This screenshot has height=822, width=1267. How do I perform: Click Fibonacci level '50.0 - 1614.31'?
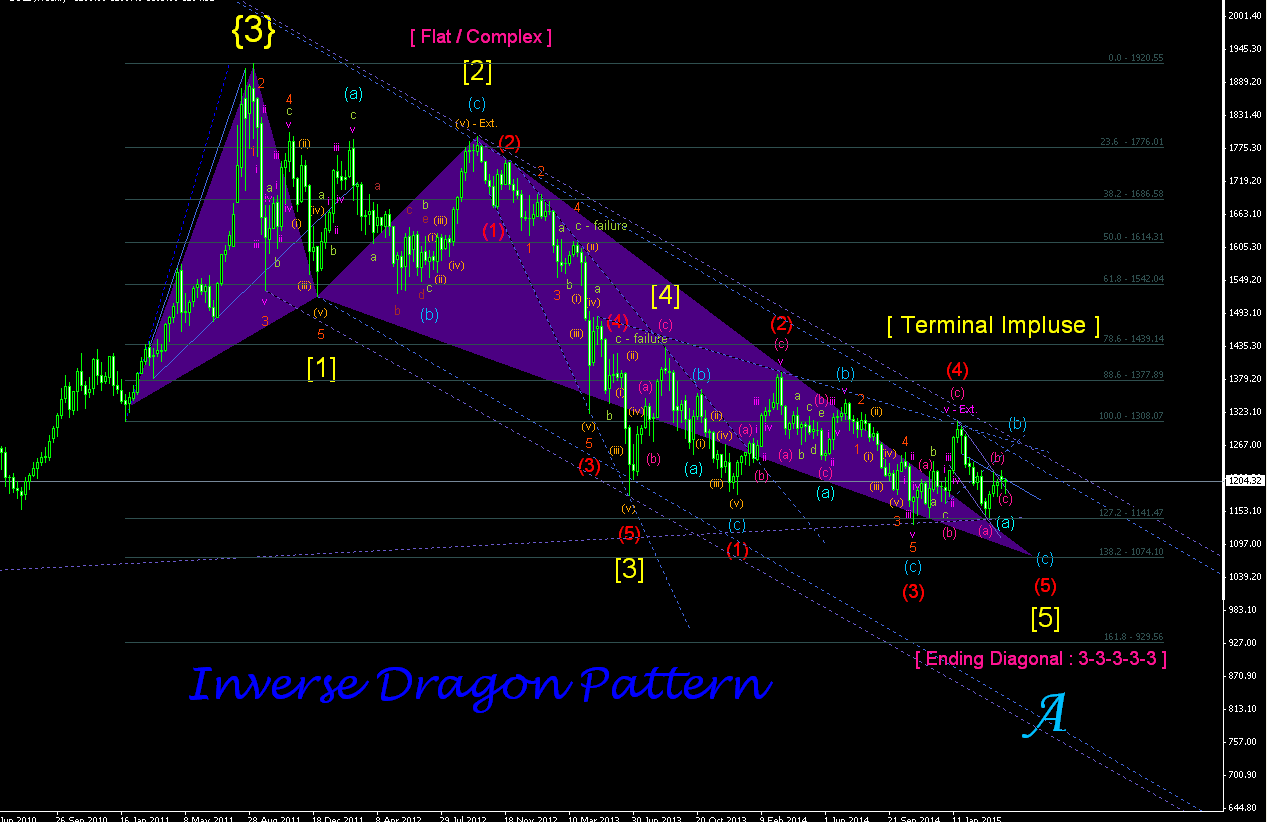(x=1133, y=237)
